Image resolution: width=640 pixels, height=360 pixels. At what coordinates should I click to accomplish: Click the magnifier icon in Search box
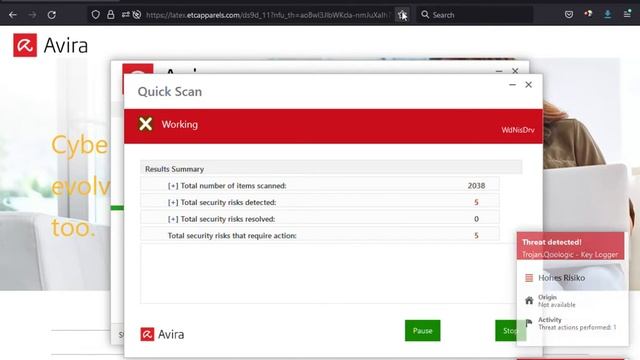(425, 15)
